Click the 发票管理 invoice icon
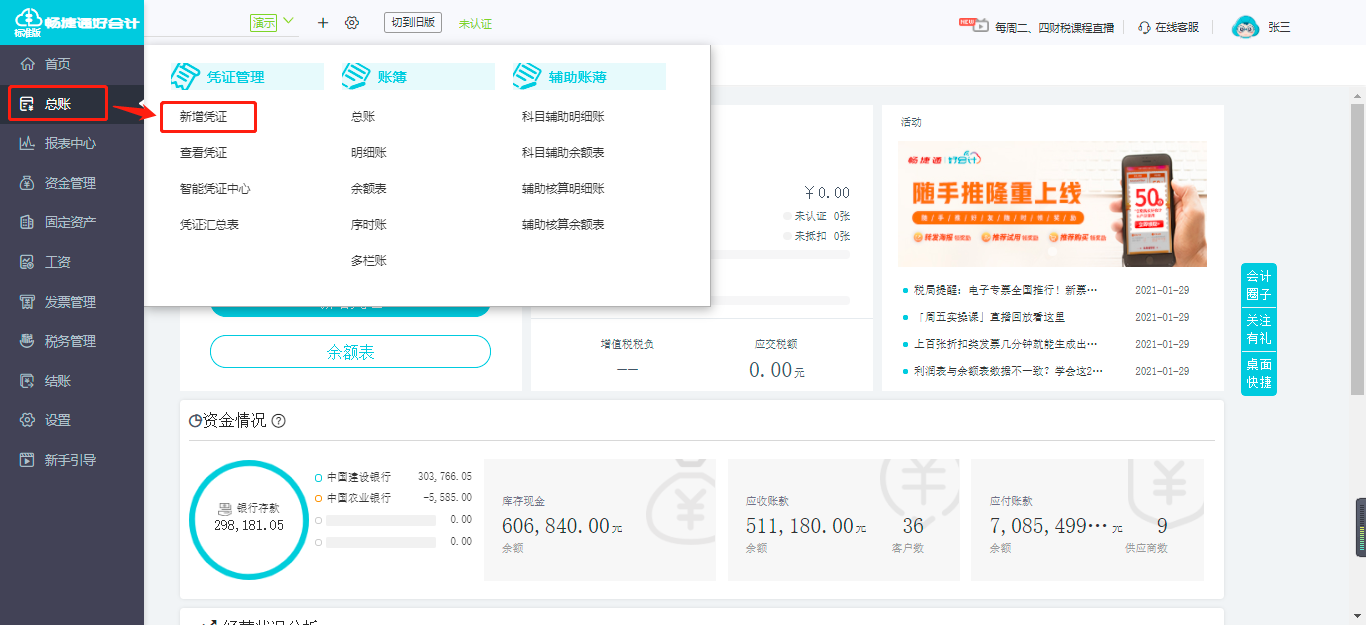Screen dimensions: 1366x625 [27, 302]
